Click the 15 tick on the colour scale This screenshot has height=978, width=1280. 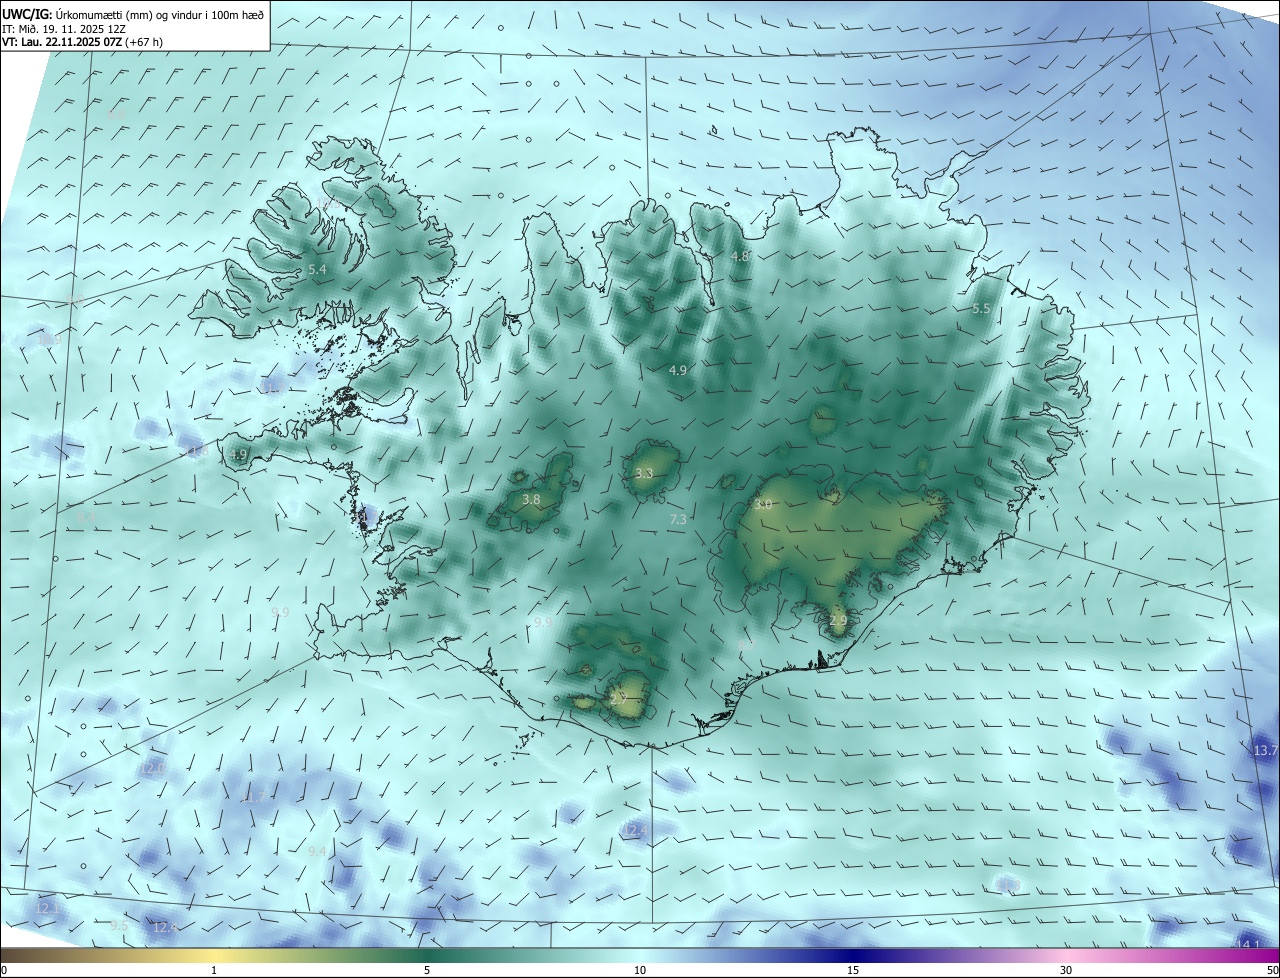click(x=853, y=970)
